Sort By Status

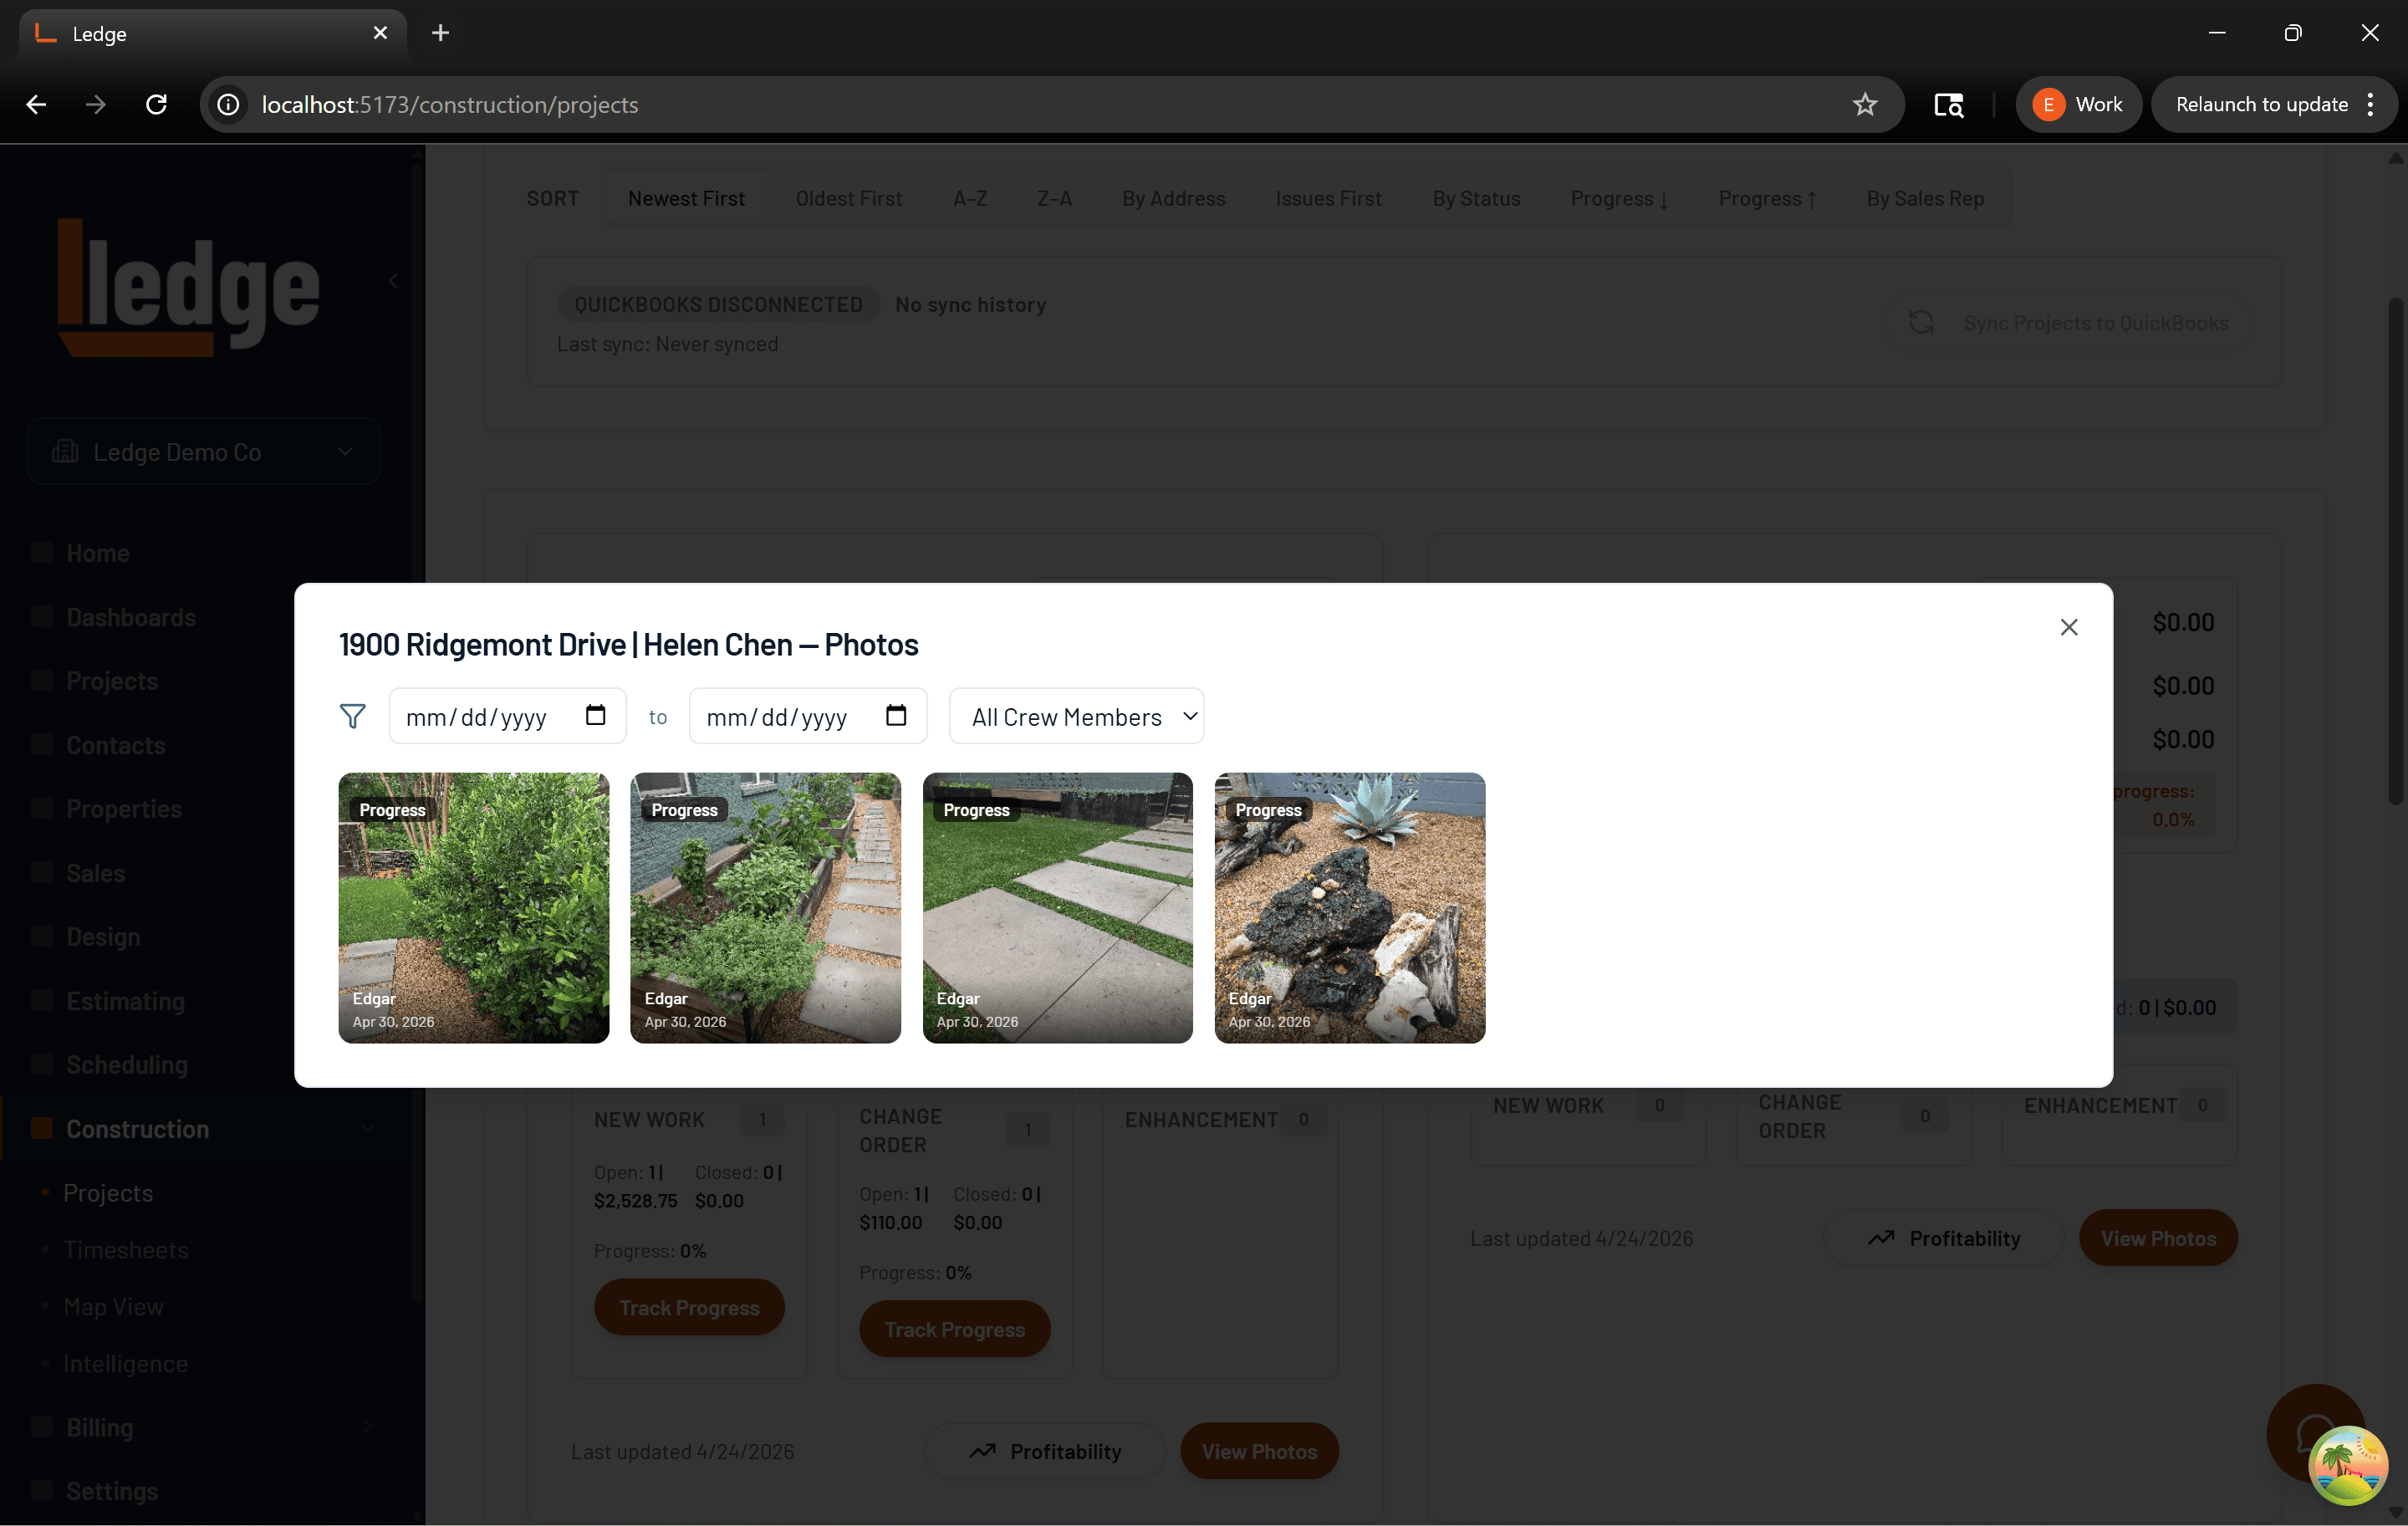coord(1476,199)
